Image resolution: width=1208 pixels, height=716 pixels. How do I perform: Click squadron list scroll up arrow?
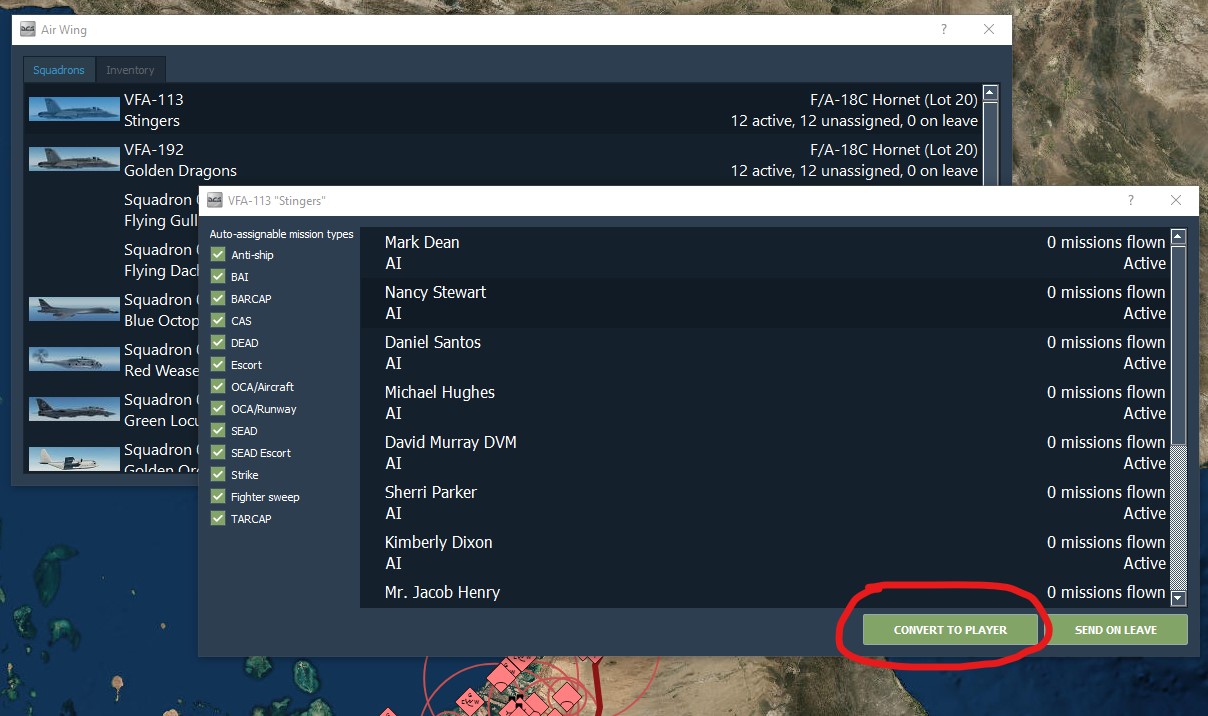point(990,93)
